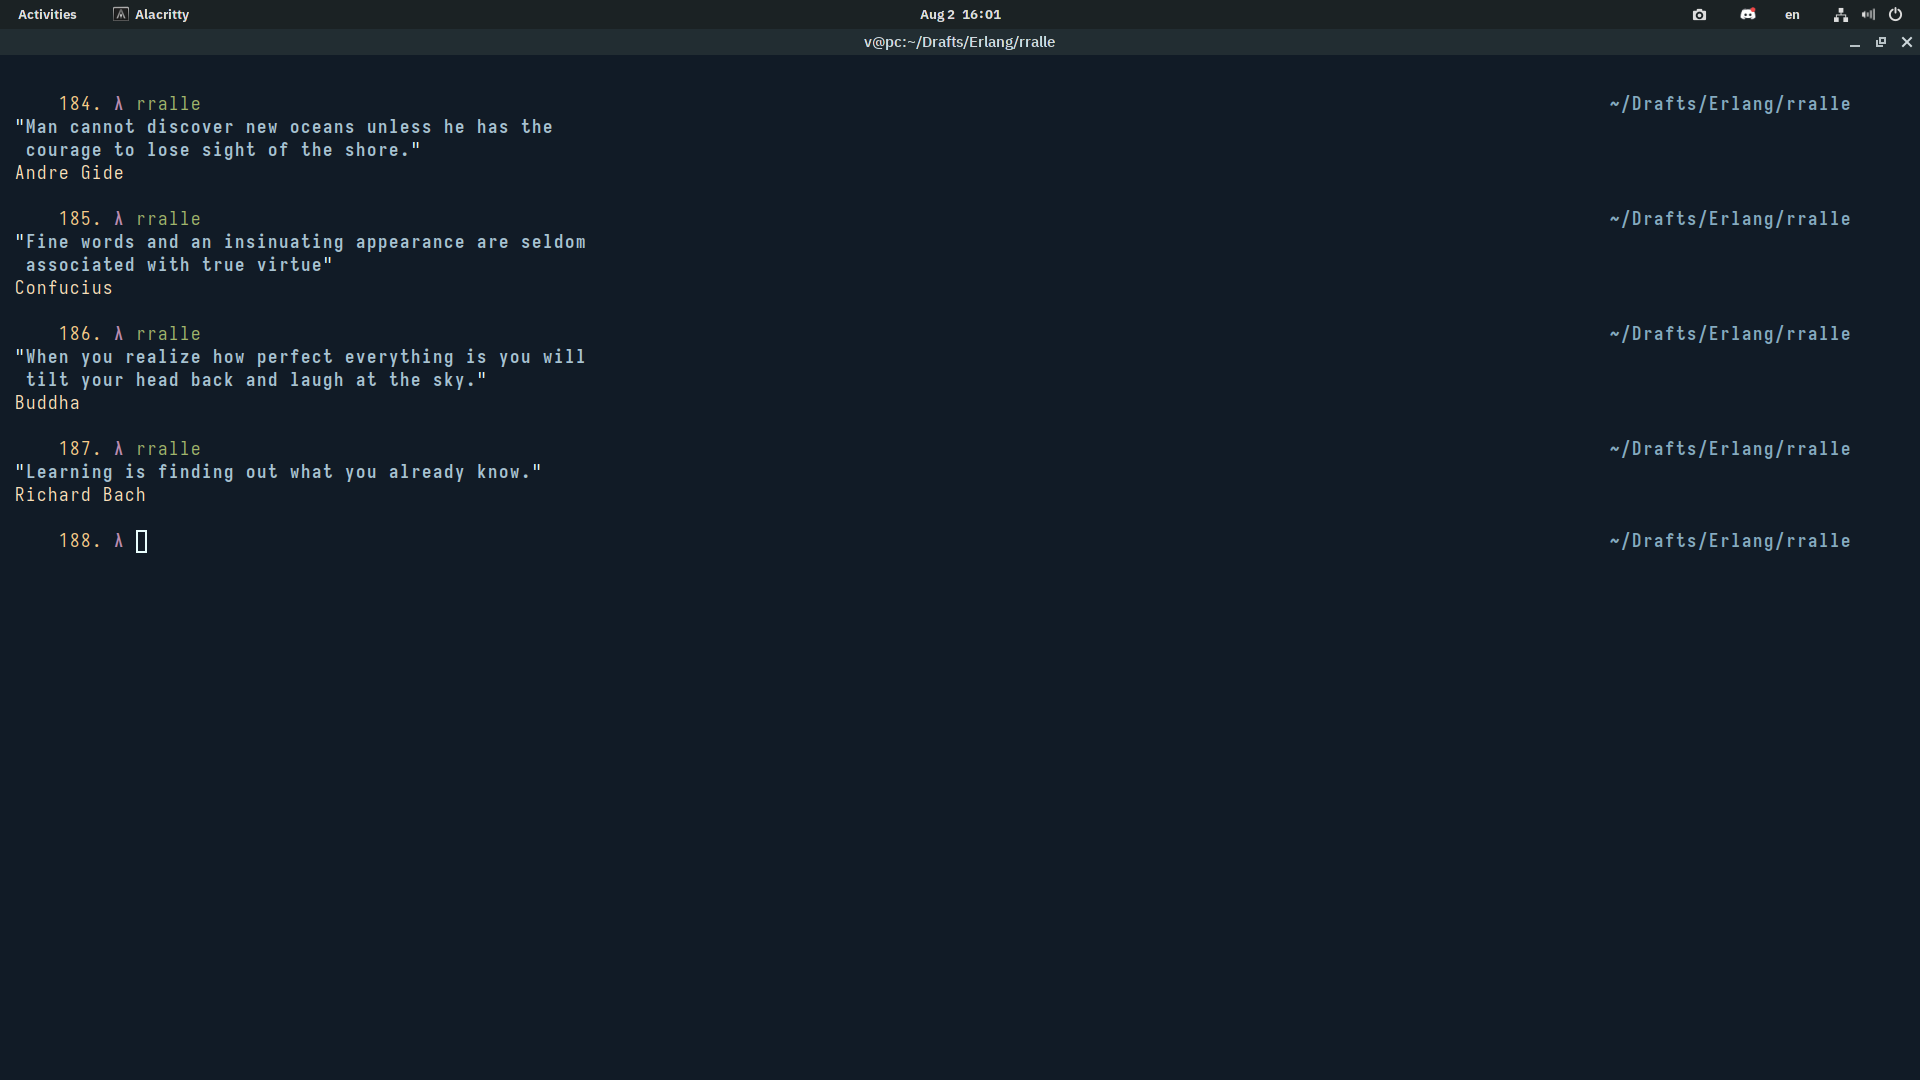
Task: Click the cursor at prompt 188
Action: 141,541
